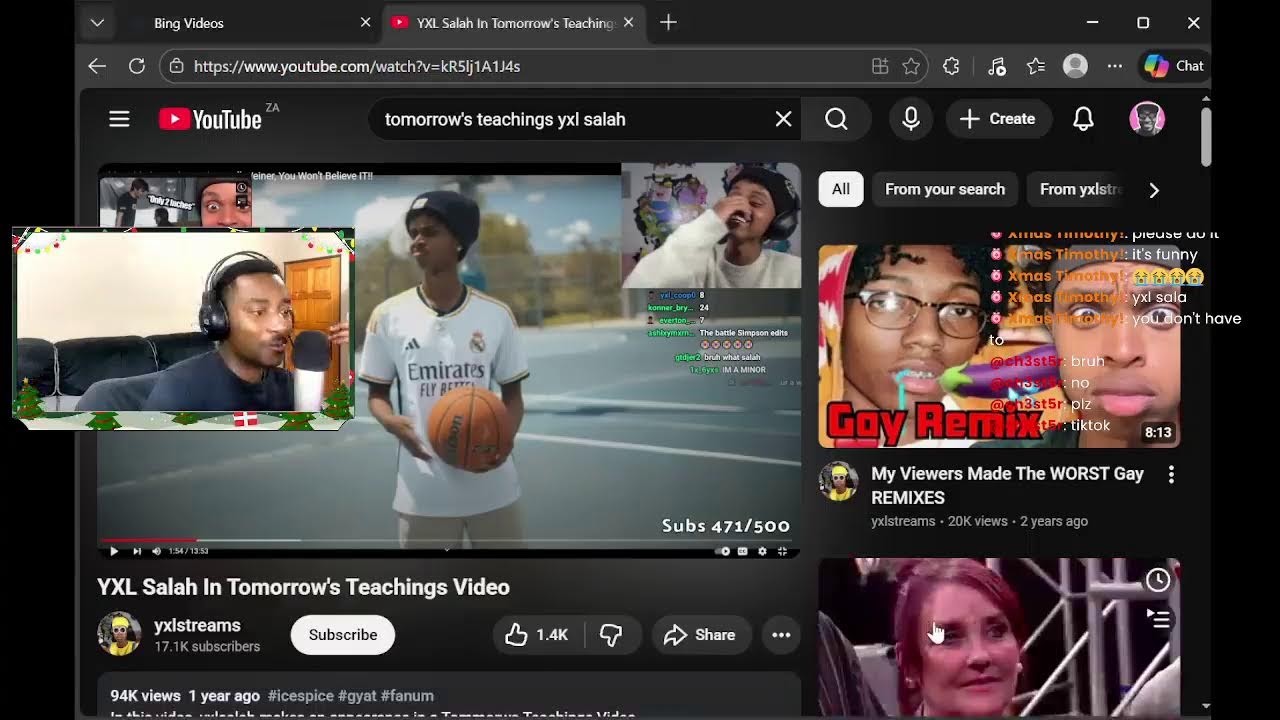Click the page vertical scrollbar
This screenshot has width=1280, height=720.
1206,137
